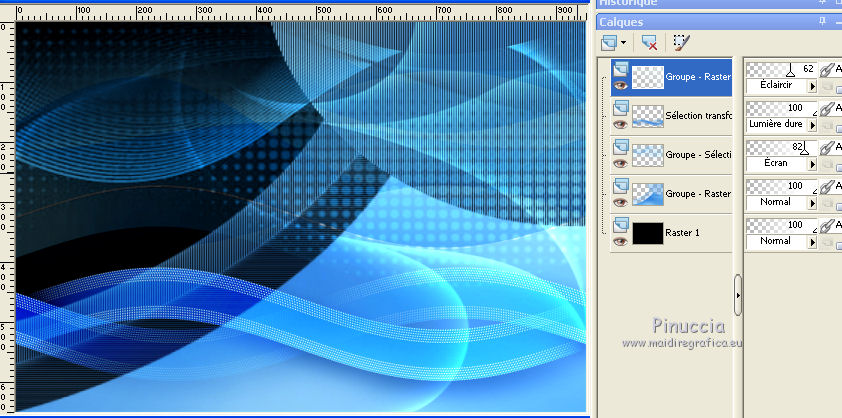The image size is (842, 418).
Task: Click the opacity slider set to 82
Action: (781, 147)
